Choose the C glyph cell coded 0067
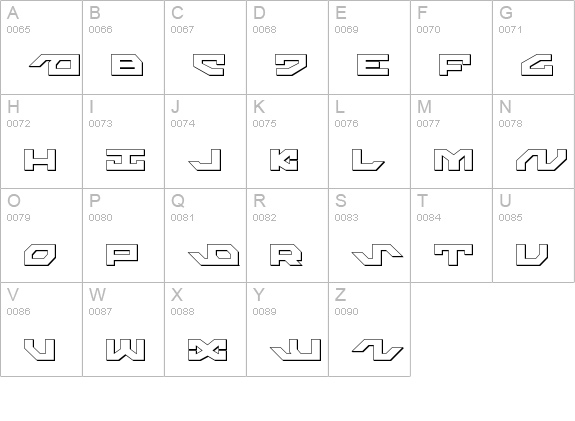Viewport: 575px width, 421px height. point(205,47)
